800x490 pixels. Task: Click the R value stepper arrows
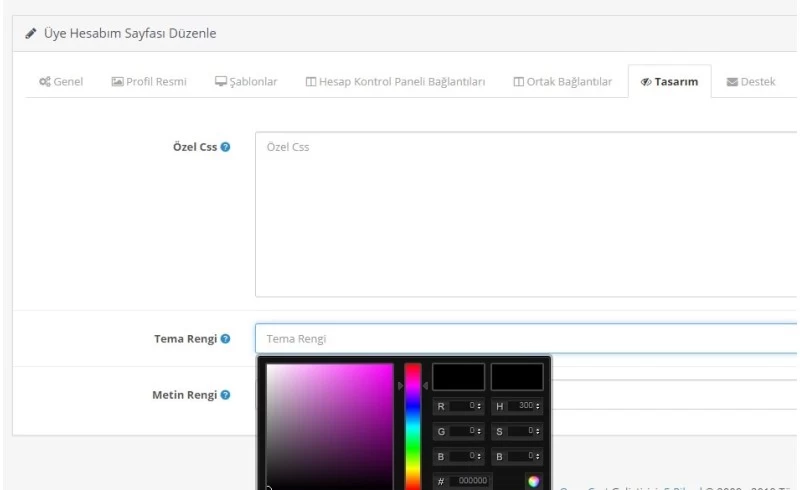[x=479, y=406]
